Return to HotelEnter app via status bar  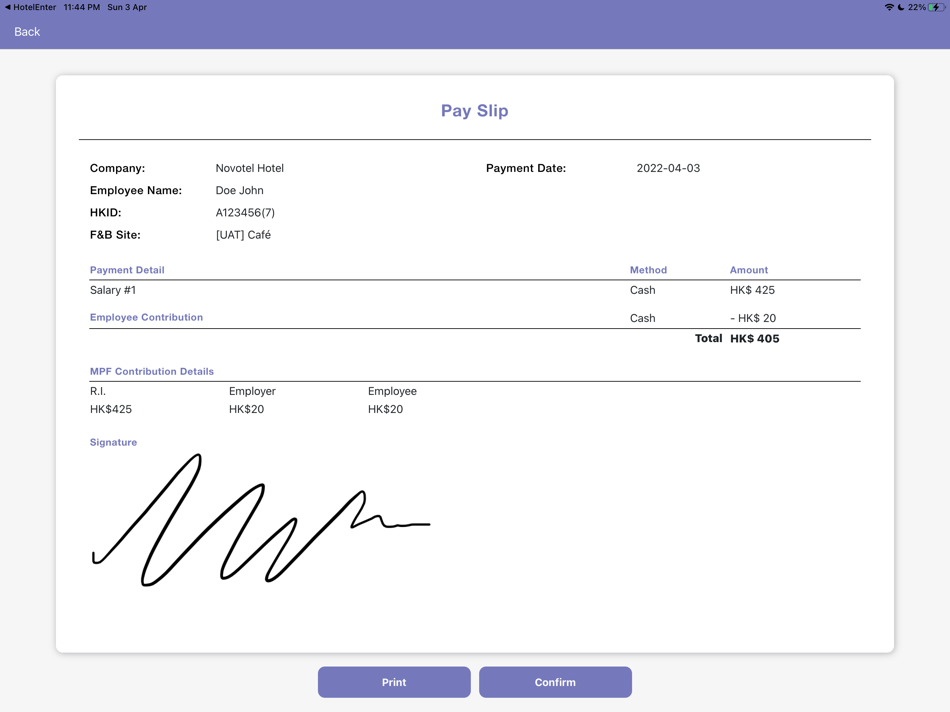click(30, 7)
